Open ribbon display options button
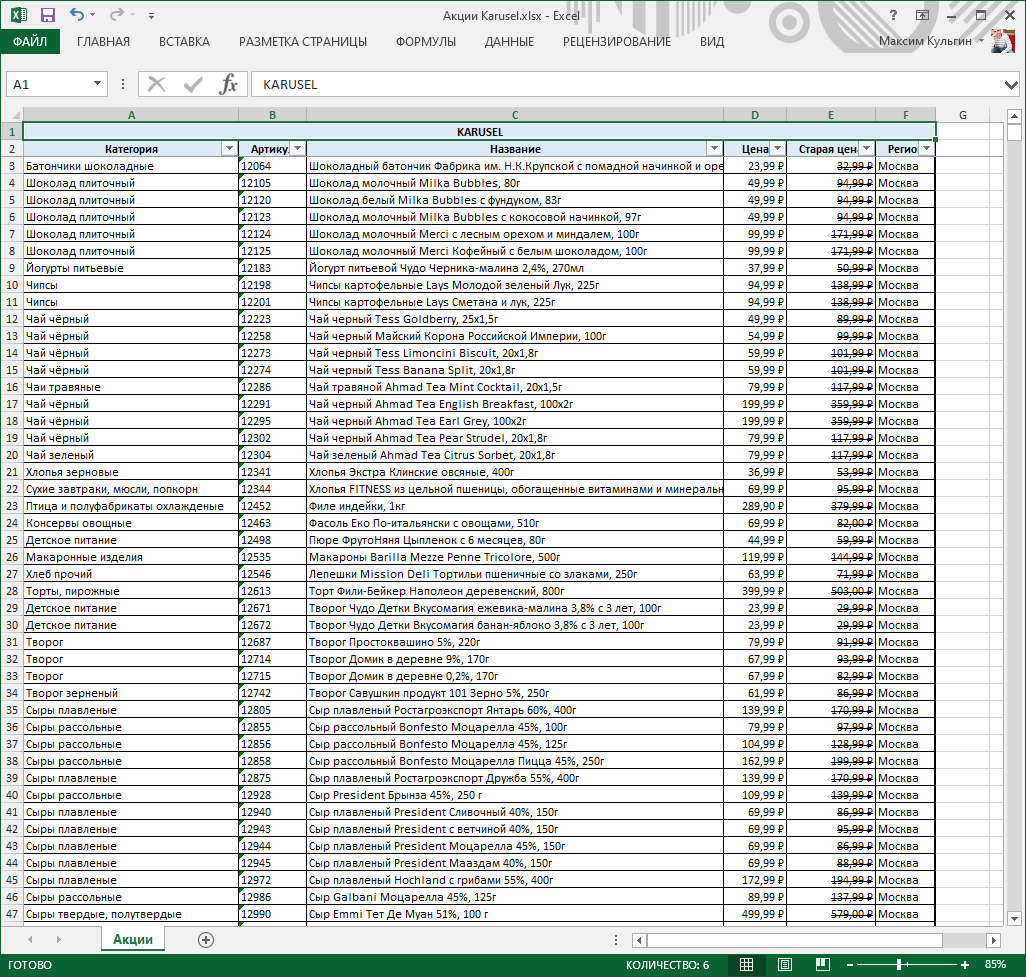The height and width of the screenshot is (977, 1026). pyautogui.click(x=923, y=15)
